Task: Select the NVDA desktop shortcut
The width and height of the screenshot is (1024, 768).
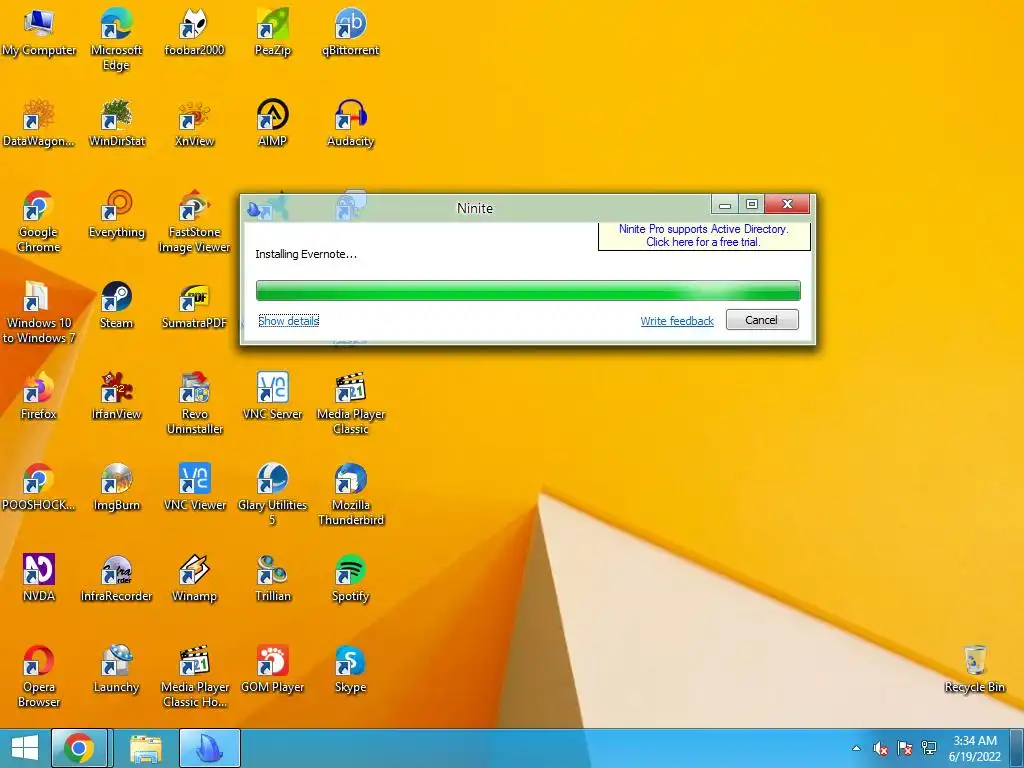Action: pos(39,578)
